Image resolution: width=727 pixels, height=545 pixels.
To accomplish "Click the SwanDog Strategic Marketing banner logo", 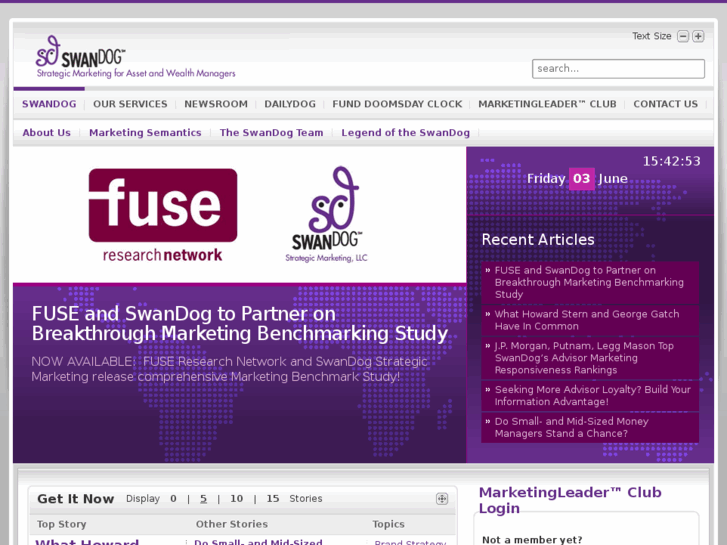I will (x=327, y=215).
